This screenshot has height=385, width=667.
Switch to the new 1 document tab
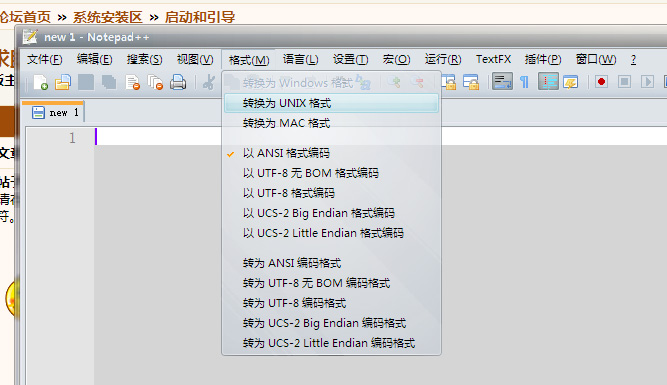click(x=53, y=112)
